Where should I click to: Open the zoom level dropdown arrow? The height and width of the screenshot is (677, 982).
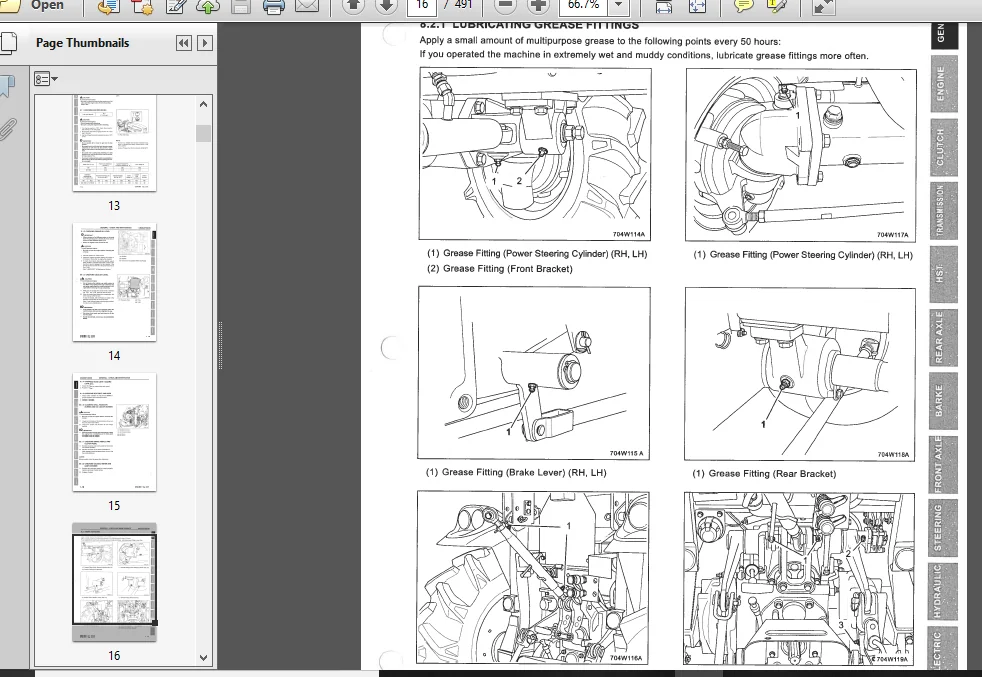pyautogui.click(x=619, y=6)
